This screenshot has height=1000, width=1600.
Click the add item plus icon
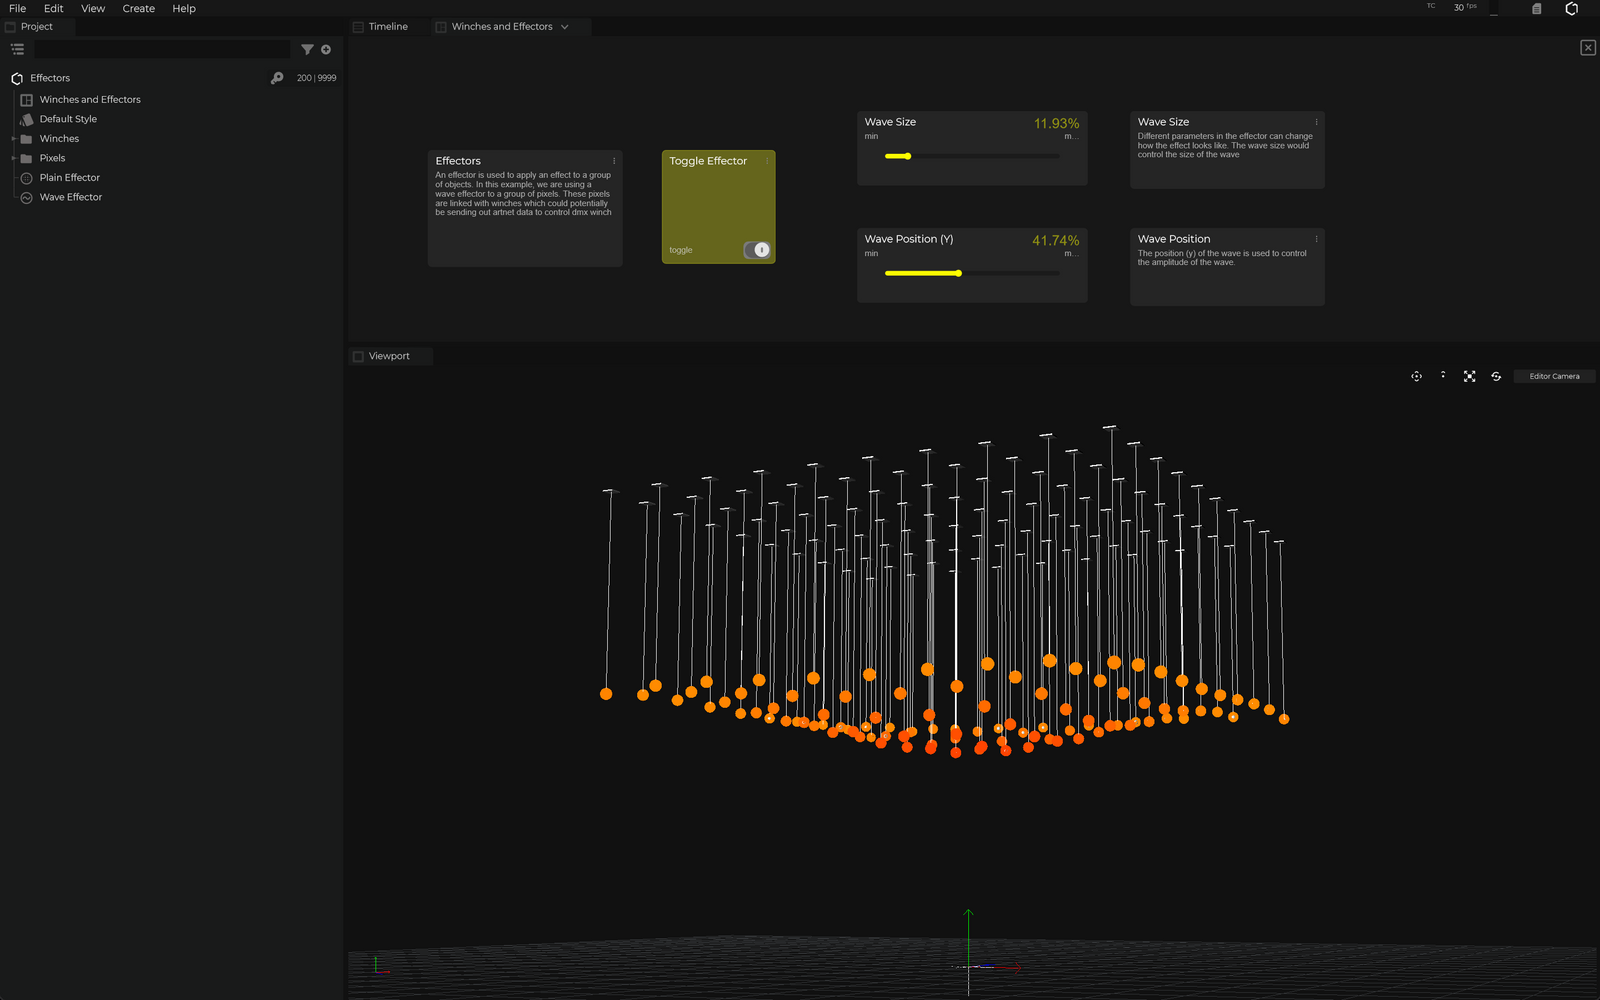pos(326,49)
